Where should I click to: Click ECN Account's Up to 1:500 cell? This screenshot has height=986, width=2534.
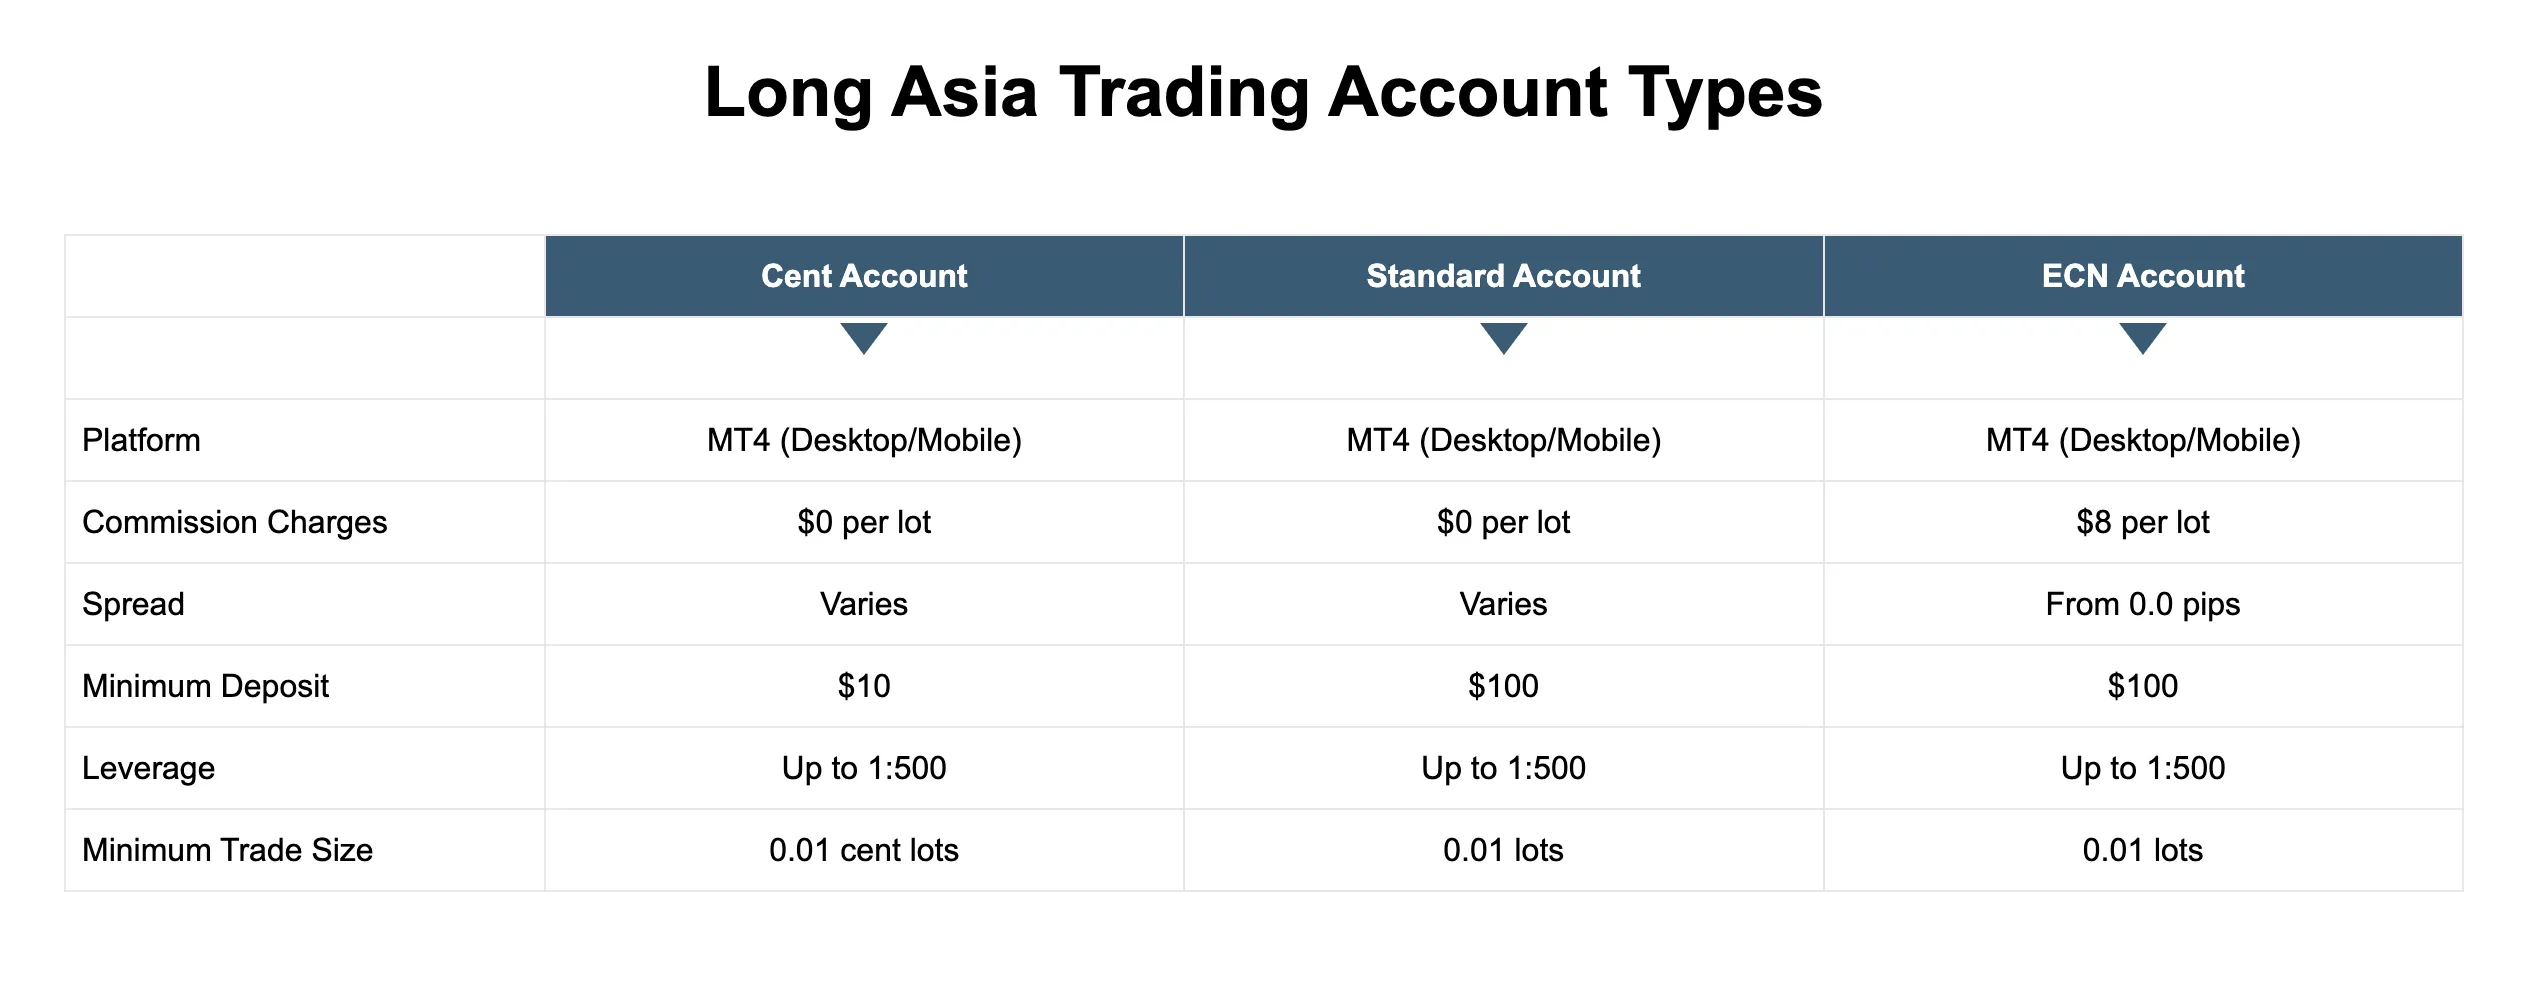click(x=2143, y=768)
